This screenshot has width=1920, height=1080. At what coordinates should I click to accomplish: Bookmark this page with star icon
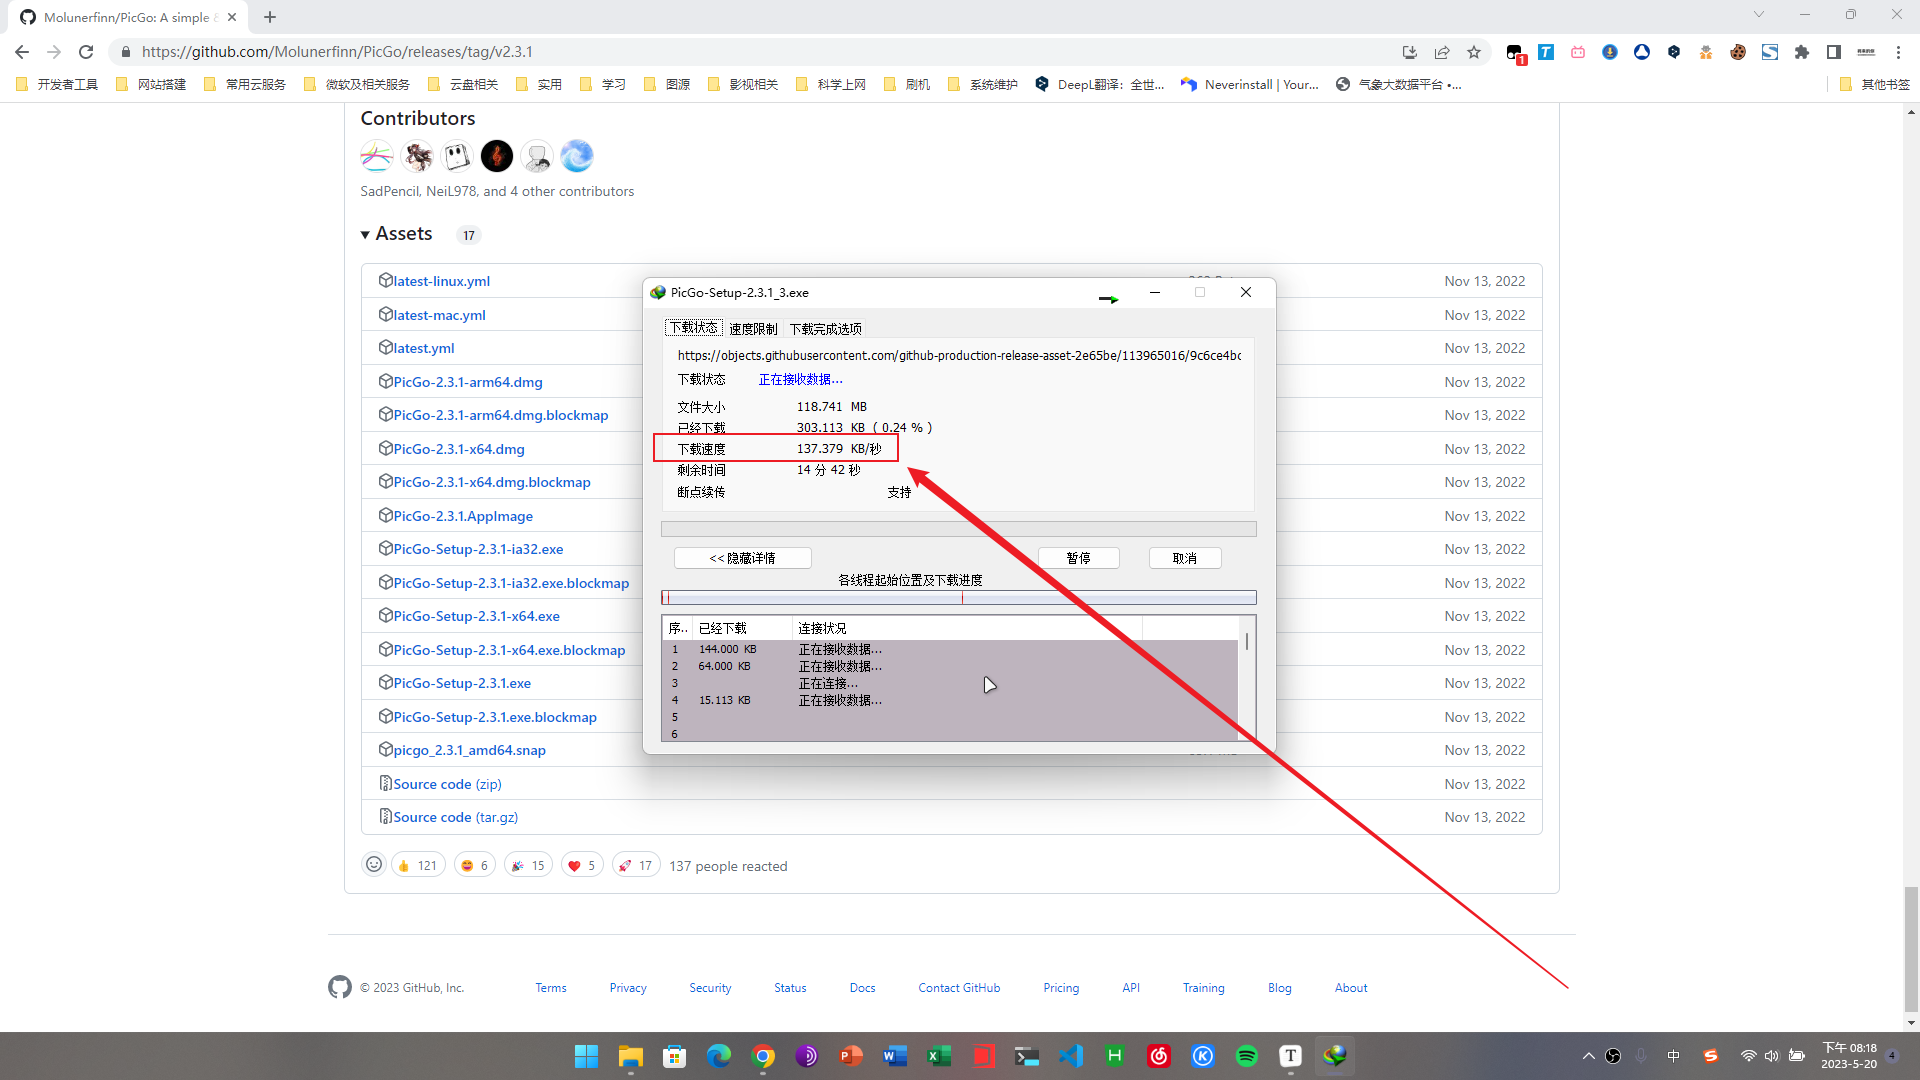click(1474, 52)
